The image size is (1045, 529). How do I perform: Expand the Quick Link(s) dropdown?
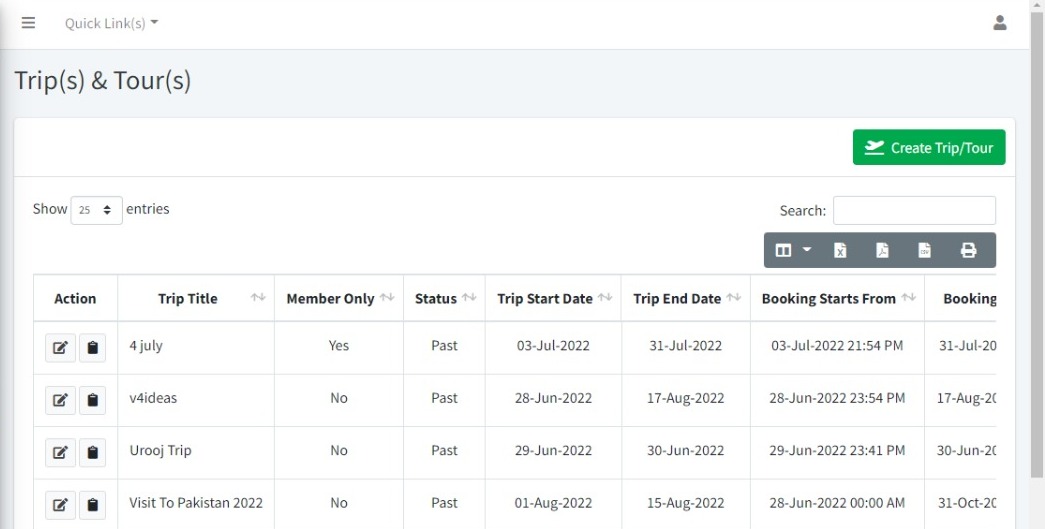111,23
